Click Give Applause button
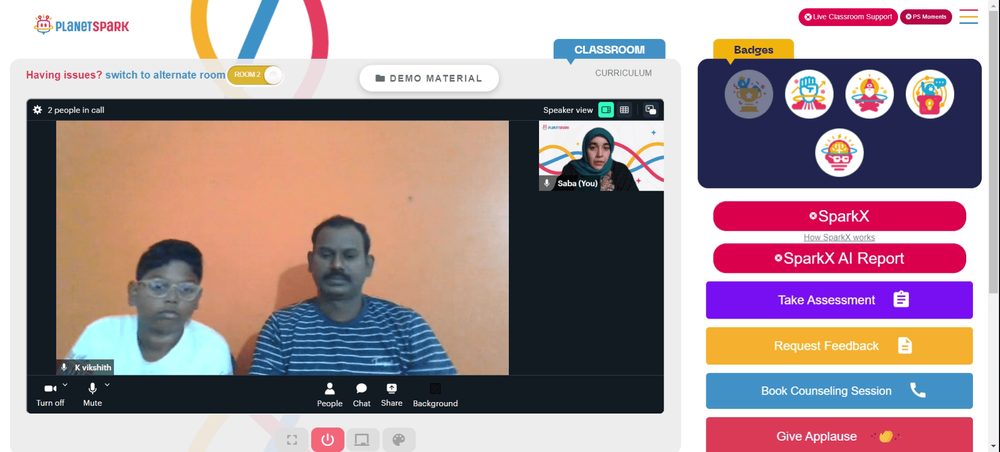 (839, 435)
